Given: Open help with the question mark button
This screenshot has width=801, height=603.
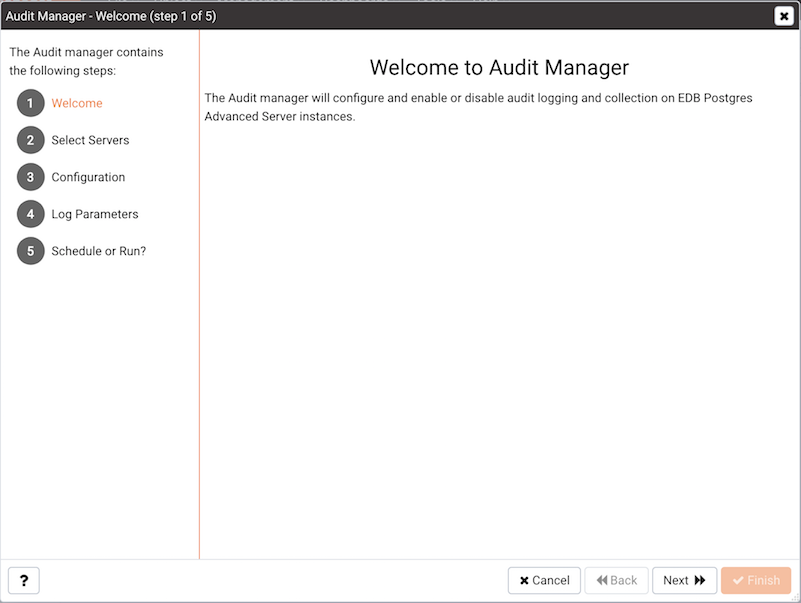Looking at the screenshot, I should [x=23, y=581].
